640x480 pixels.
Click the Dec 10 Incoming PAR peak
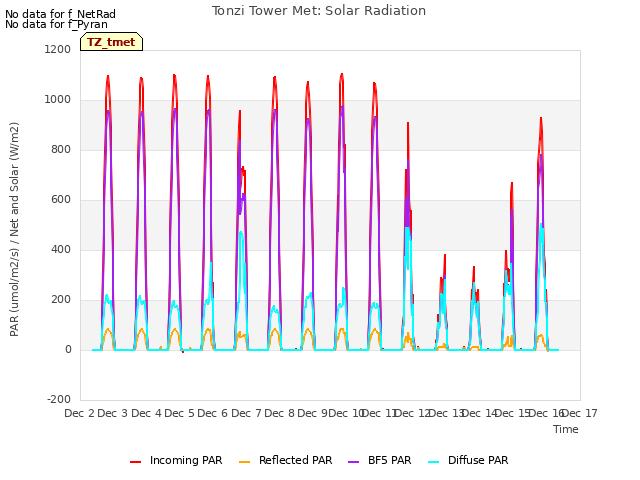tap(342, 75)
